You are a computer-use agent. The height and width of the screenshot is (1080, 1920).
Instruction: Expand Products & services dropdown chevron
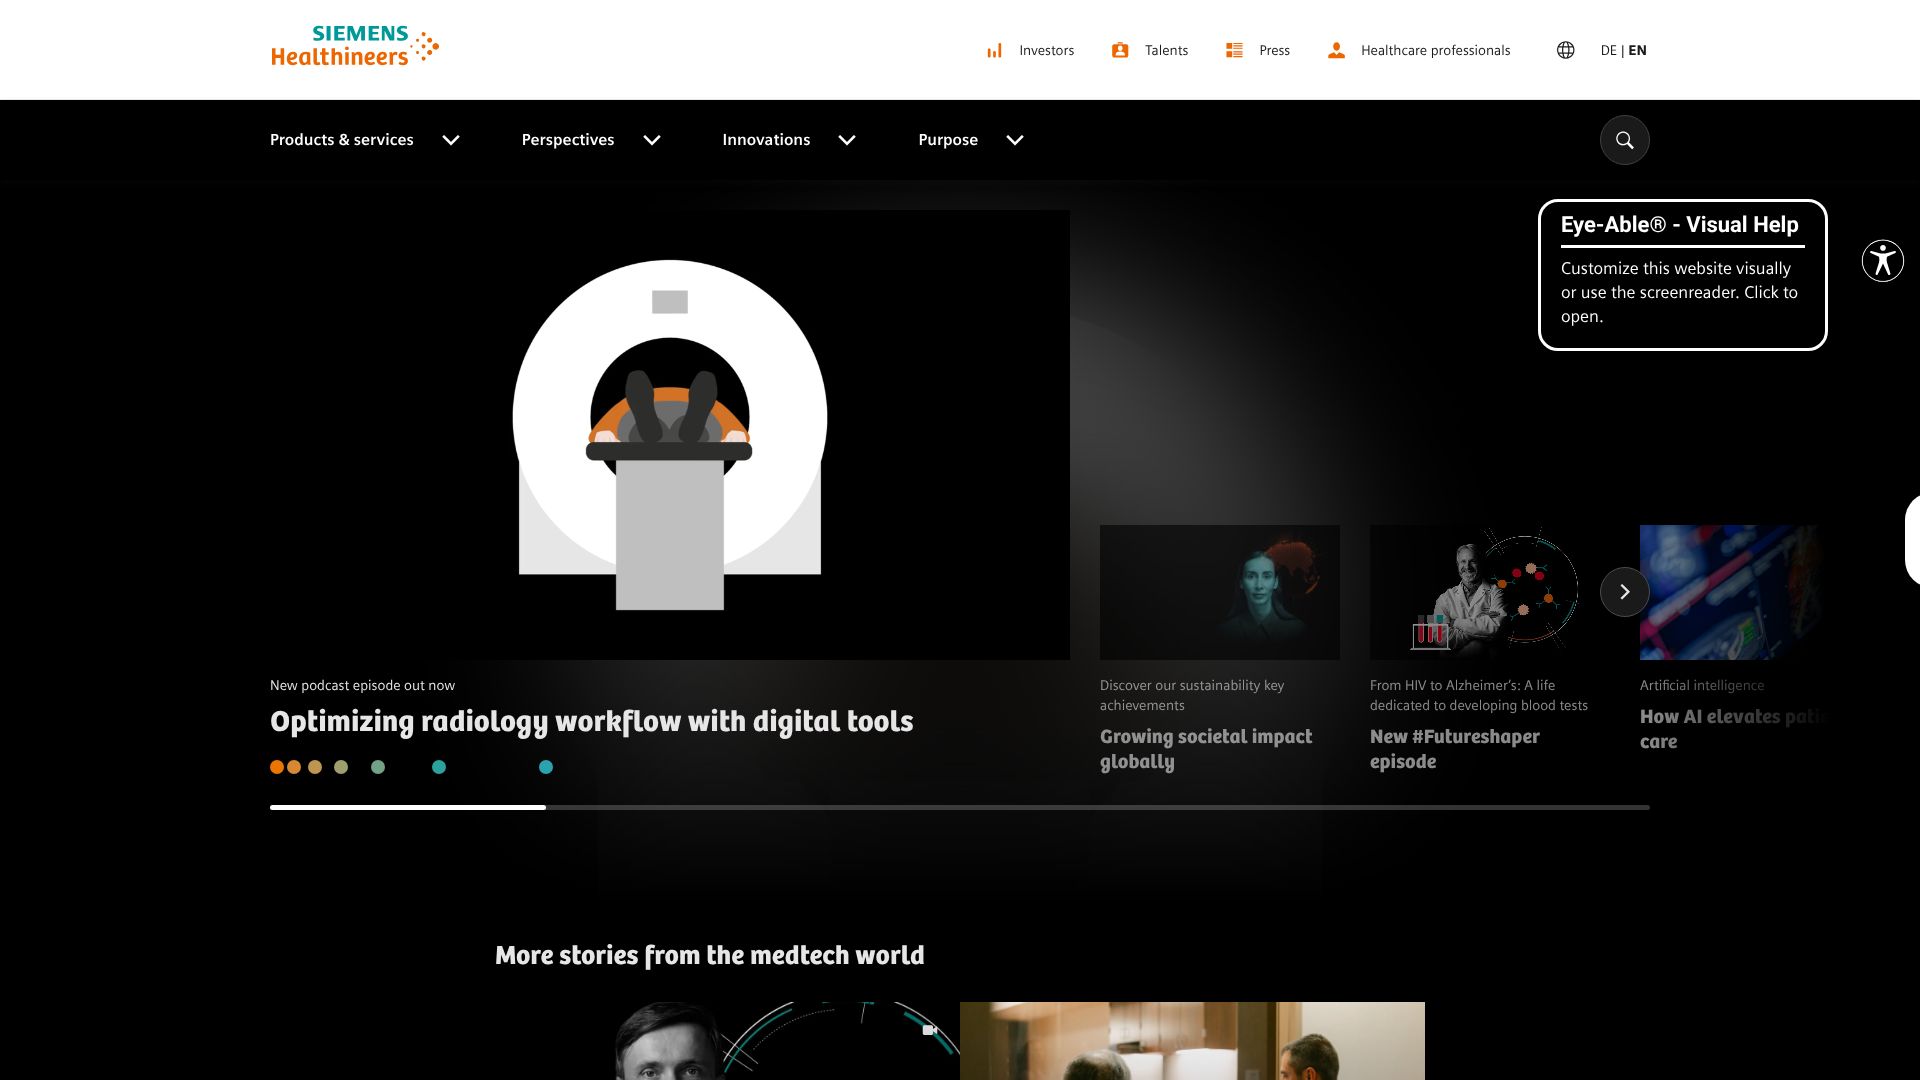[451, 140]
